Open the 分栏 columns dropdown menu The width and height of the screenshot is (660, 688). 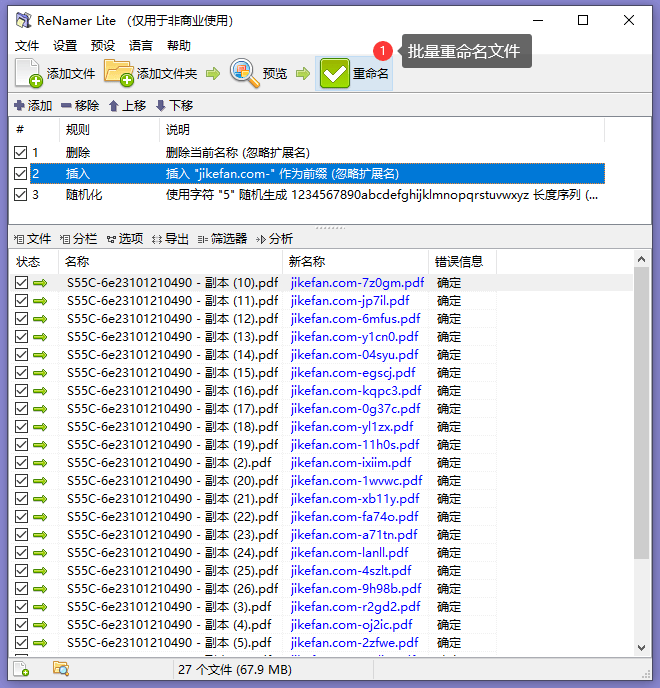pos(78,239)
